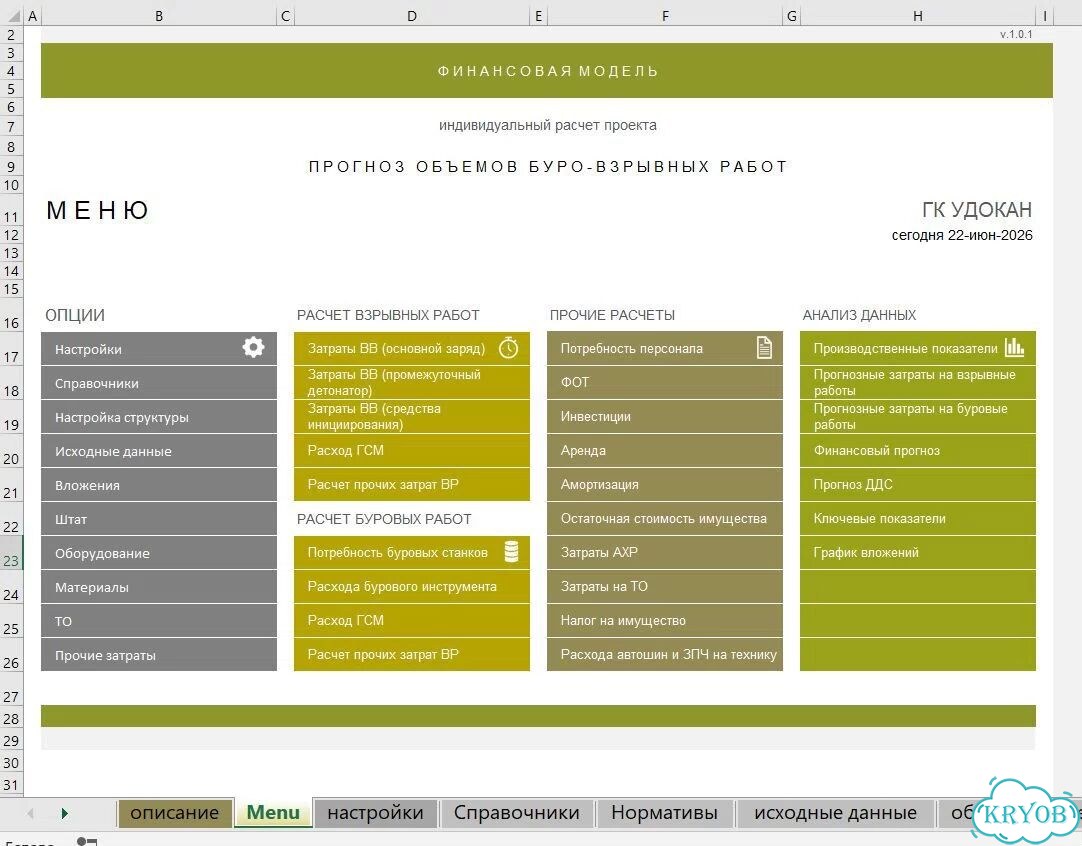Click the Финансовый прогноз button

918,451
